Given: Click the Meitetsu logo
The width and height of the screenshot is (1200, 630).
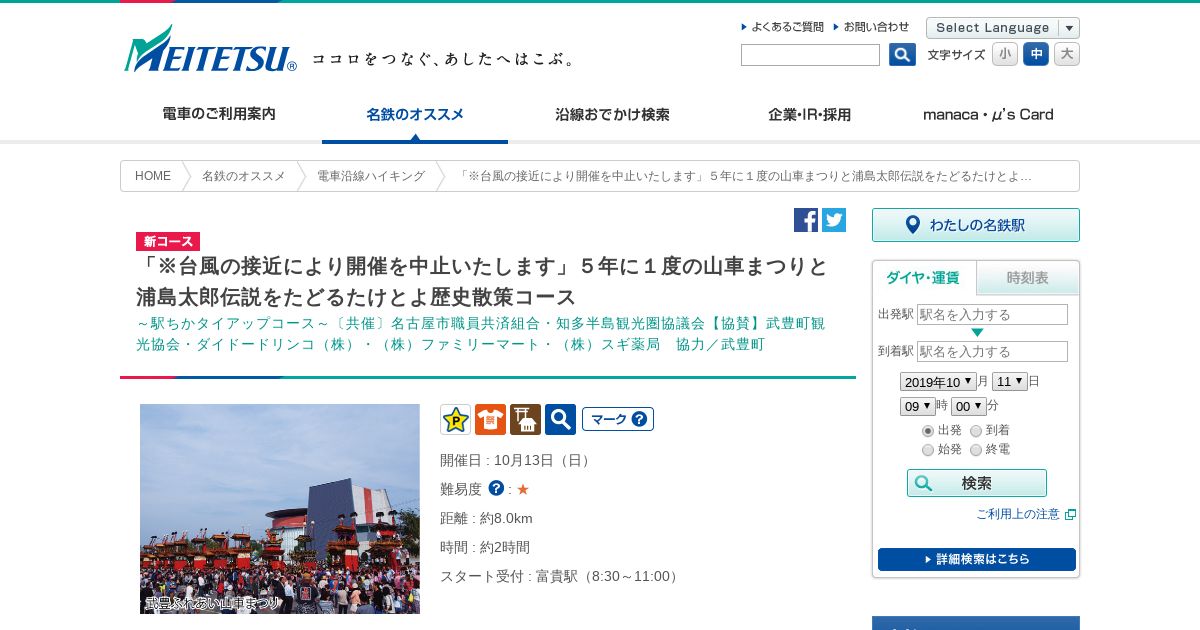Looking at the screenshot, I should click(x=210, y=49).
